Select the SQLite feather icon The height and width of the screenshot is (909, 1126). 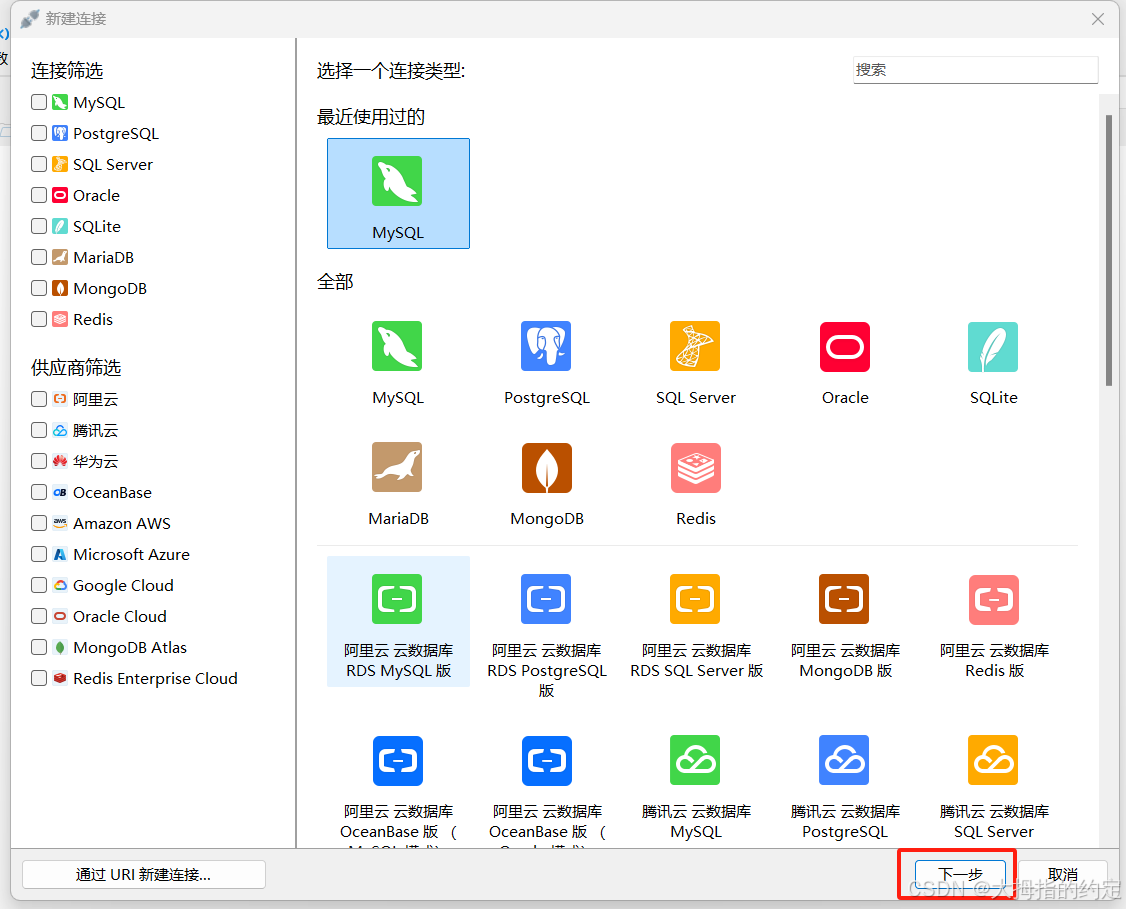(993, 346)
